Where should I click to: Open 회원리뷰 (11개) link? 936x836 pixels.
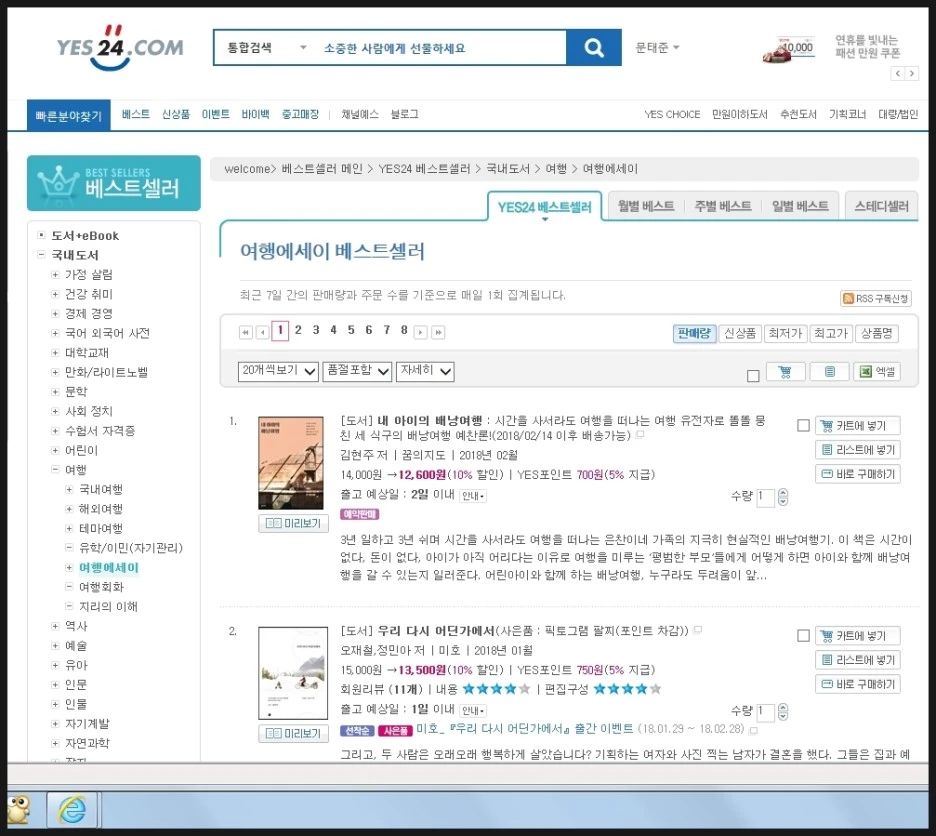click(x=381, y=689)
